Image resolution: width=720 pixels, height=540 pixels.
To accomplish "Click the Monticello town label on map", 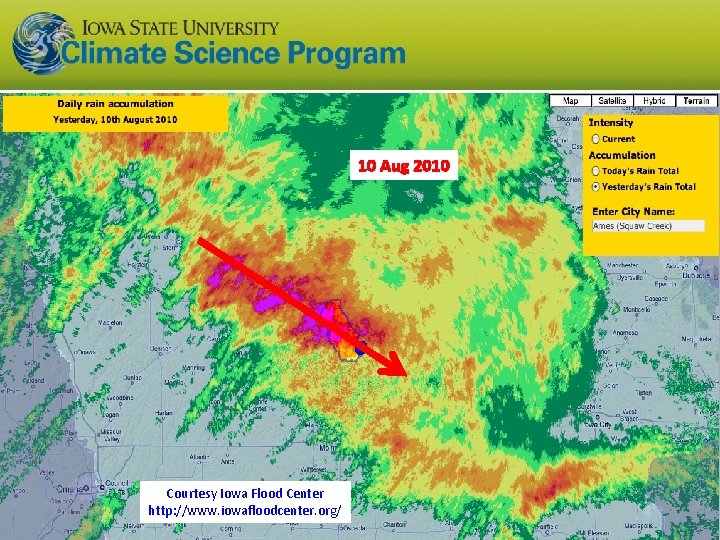I will click(636, 309).
